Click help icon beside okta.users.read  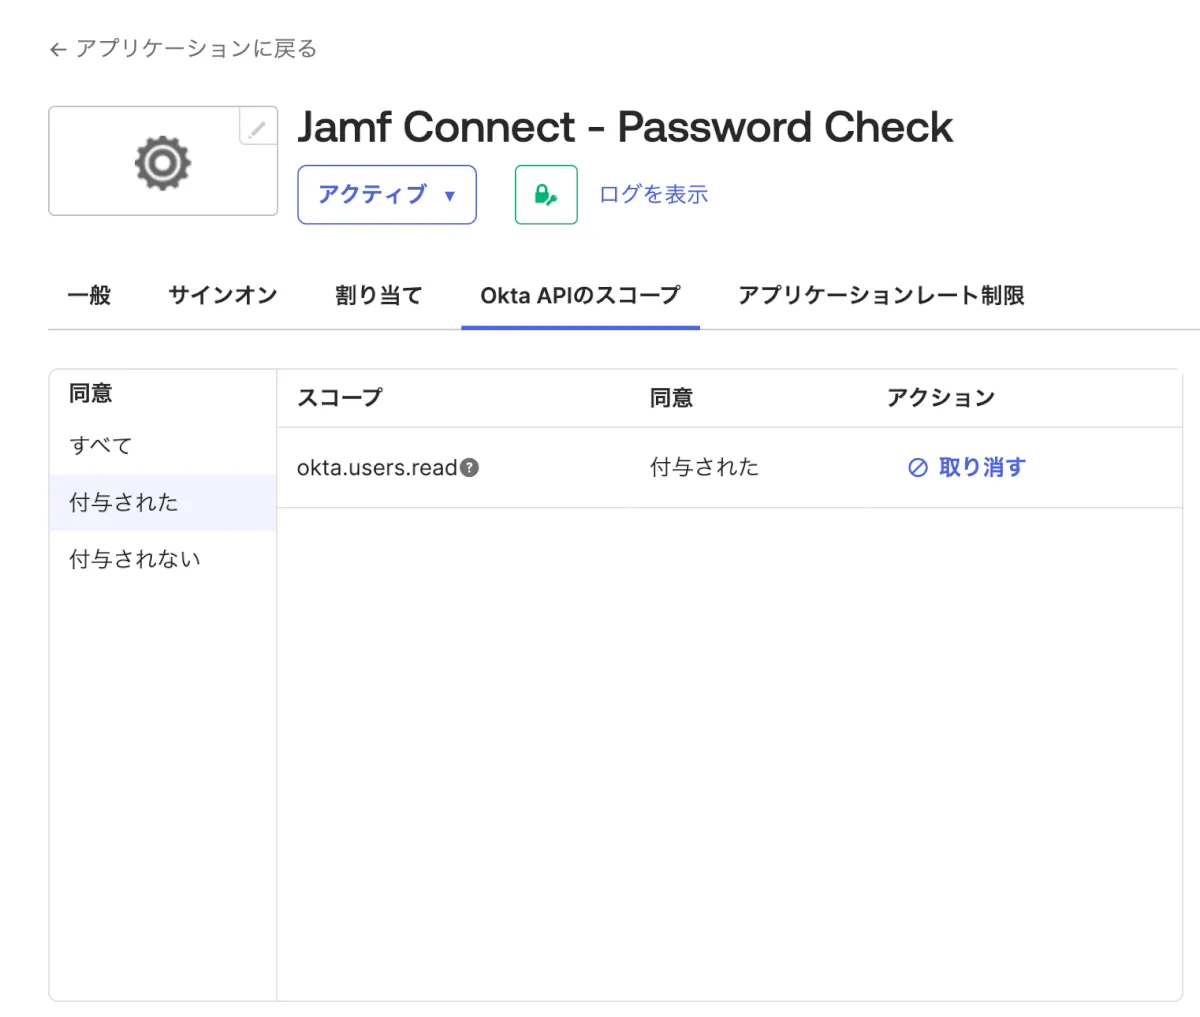(x=470, y=467)
